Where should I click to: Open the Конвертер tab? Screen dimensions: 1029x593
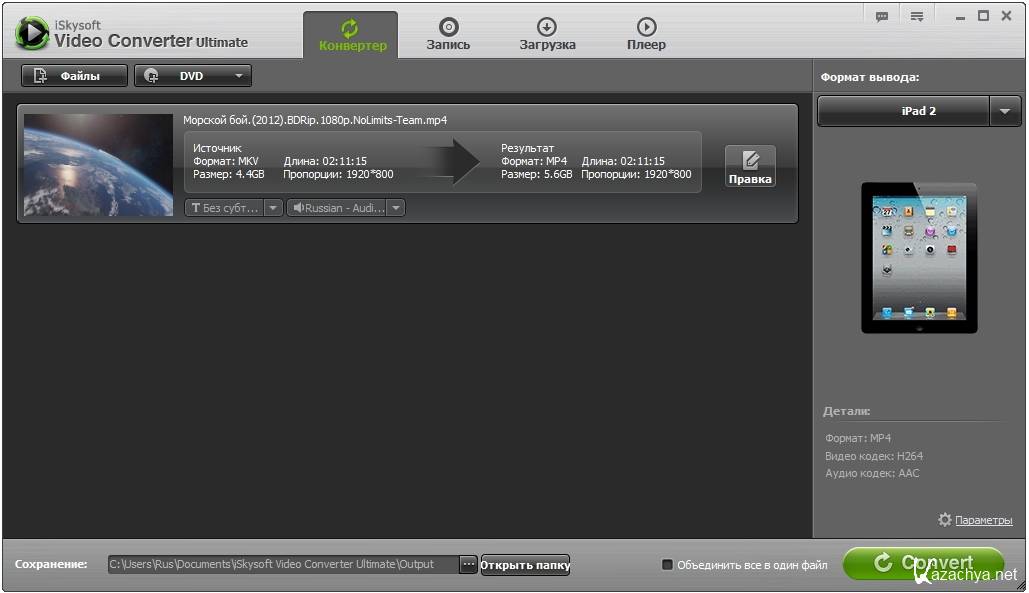[x=351, y=34]
